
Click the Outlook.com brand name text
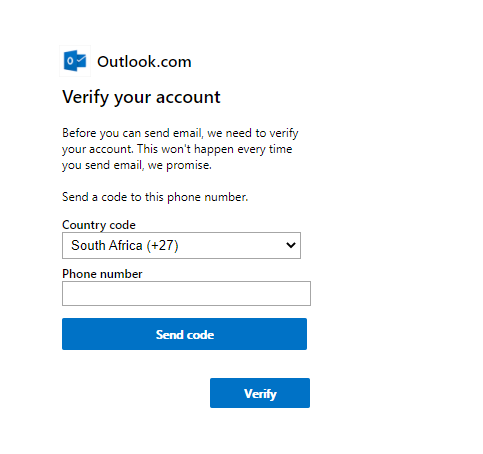pyautogui.click(x=144, y=62)
